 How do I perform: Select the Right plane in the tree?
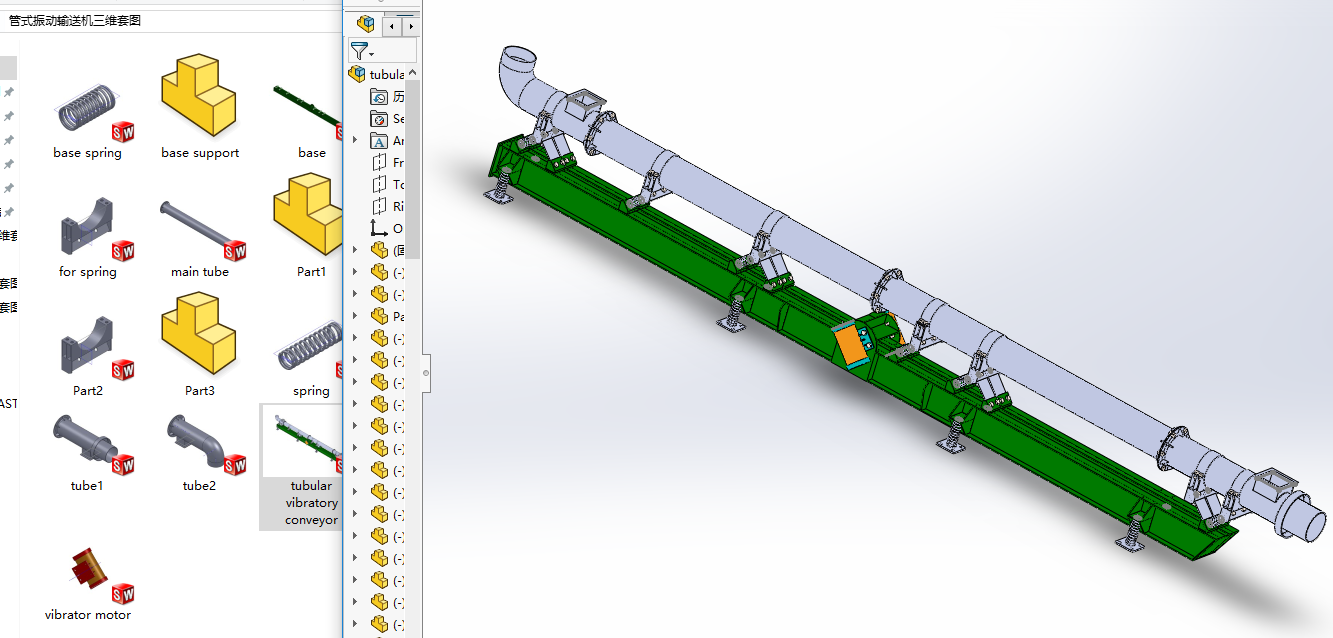pyautogui.click(x=388, y=207)
